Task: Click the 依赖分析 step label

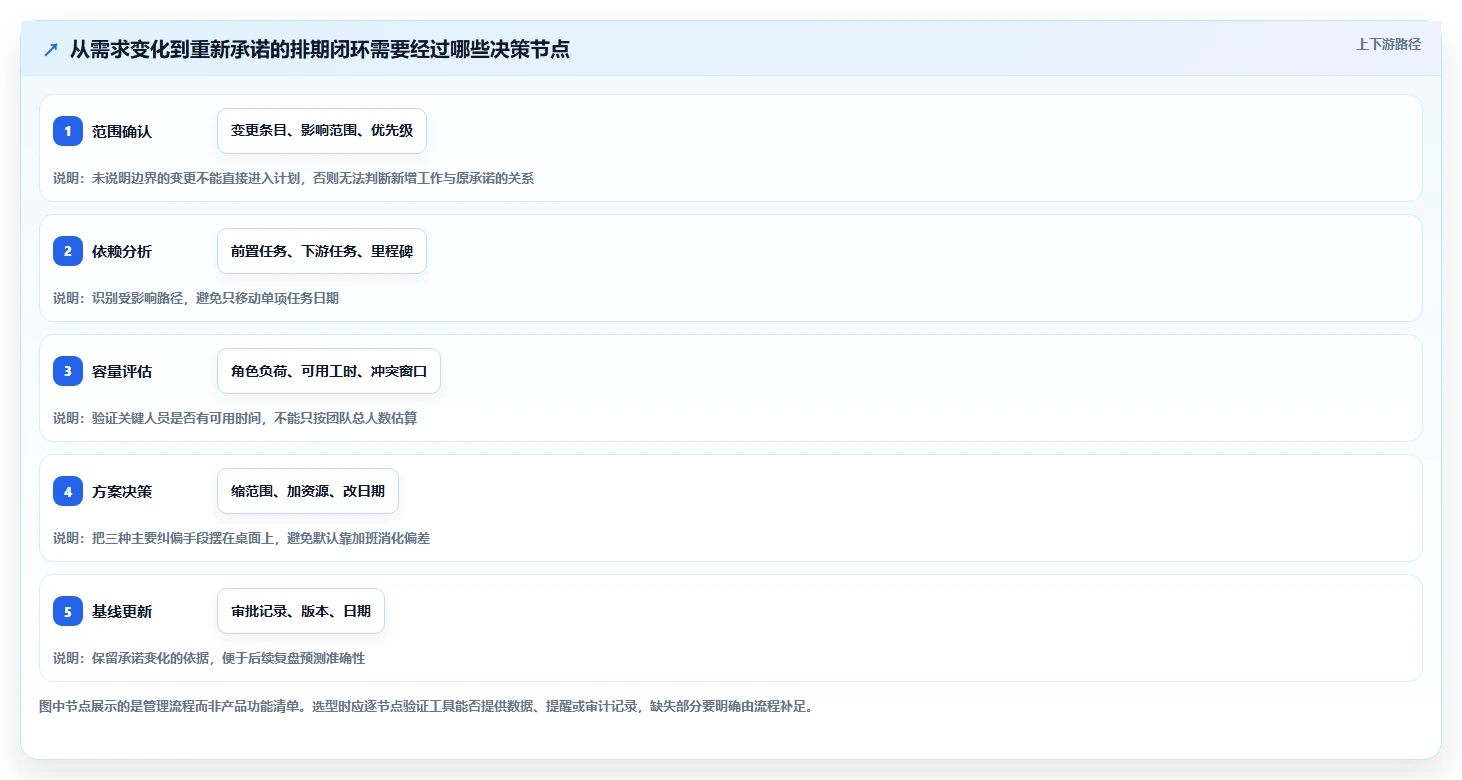Action: (x=122, y=251)
